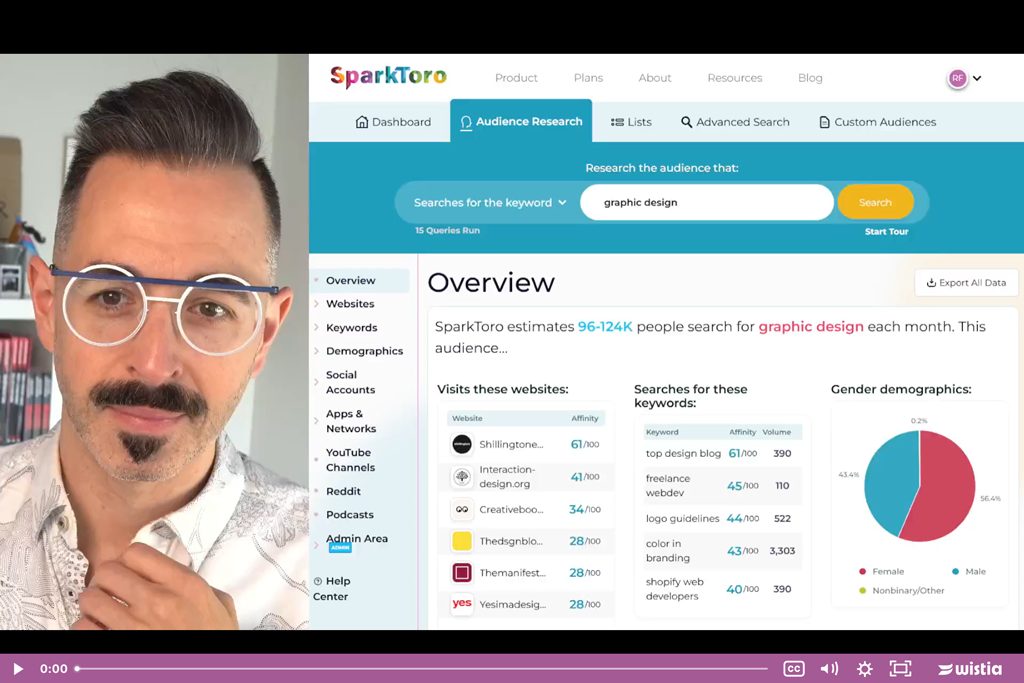The height and width of the screenshot is (683, 1024).
Task: Click the yellow Search button
Action: (x=875, y=202)
